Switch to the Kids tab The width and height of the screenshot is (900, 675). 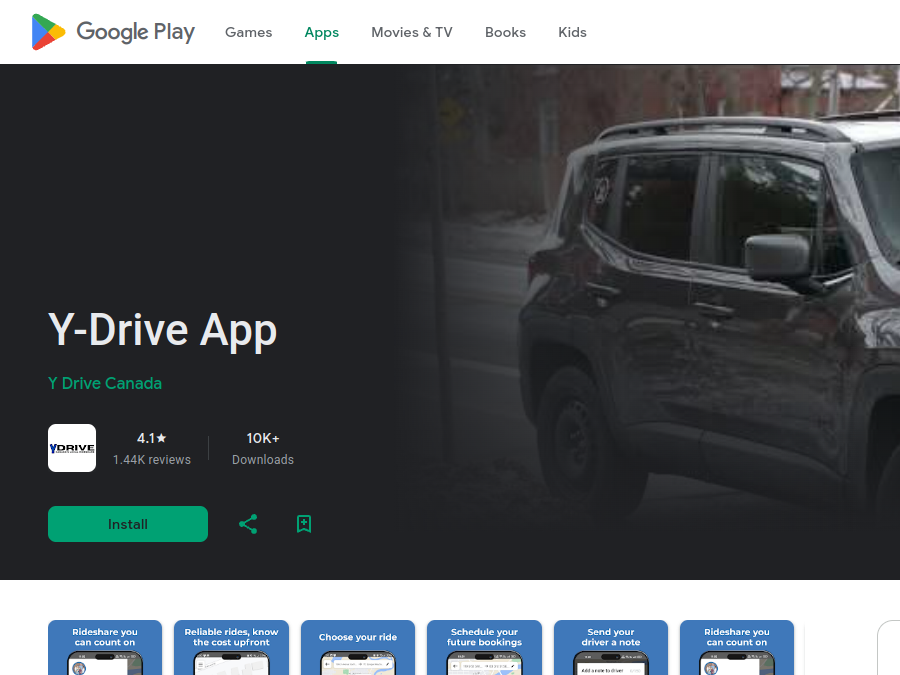coord(572,32)
